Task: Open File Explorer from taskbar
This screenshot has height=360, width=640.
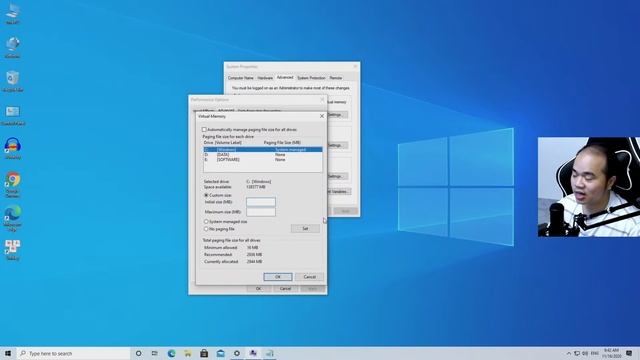Action: (x=188, y=353)
